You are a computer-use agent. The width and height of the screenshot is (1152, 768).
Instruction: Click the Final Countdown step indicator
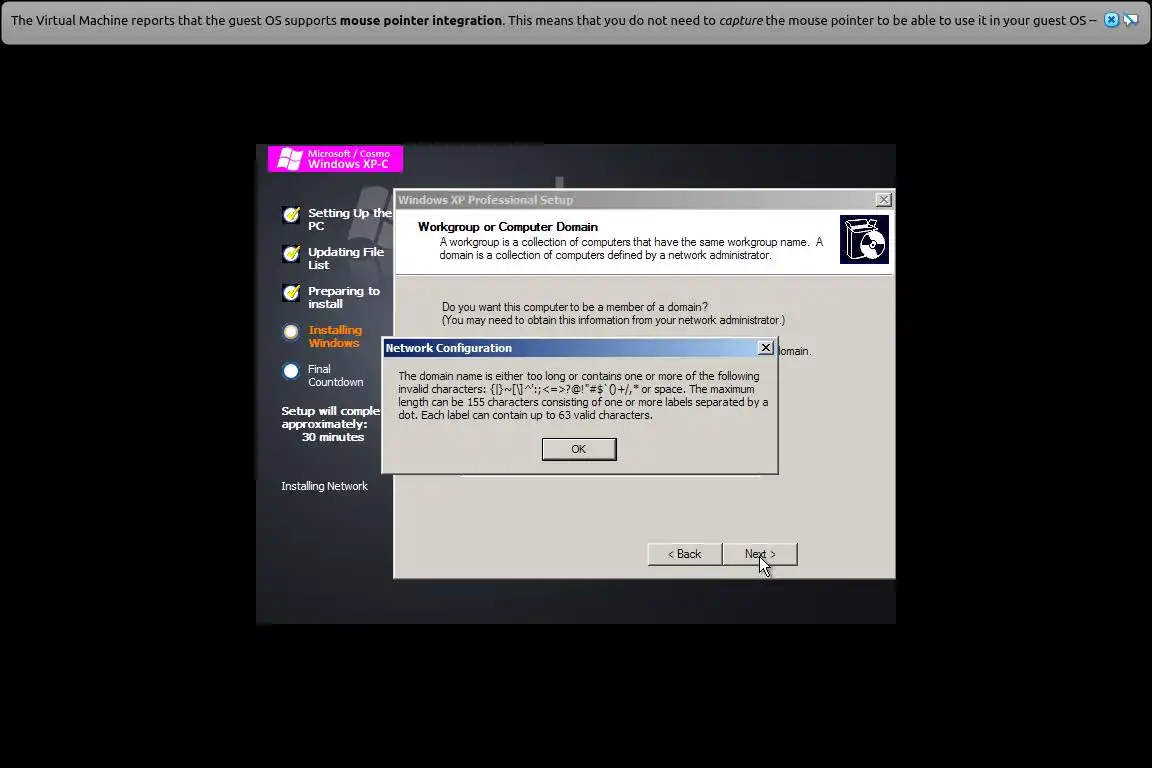(291, 371)
